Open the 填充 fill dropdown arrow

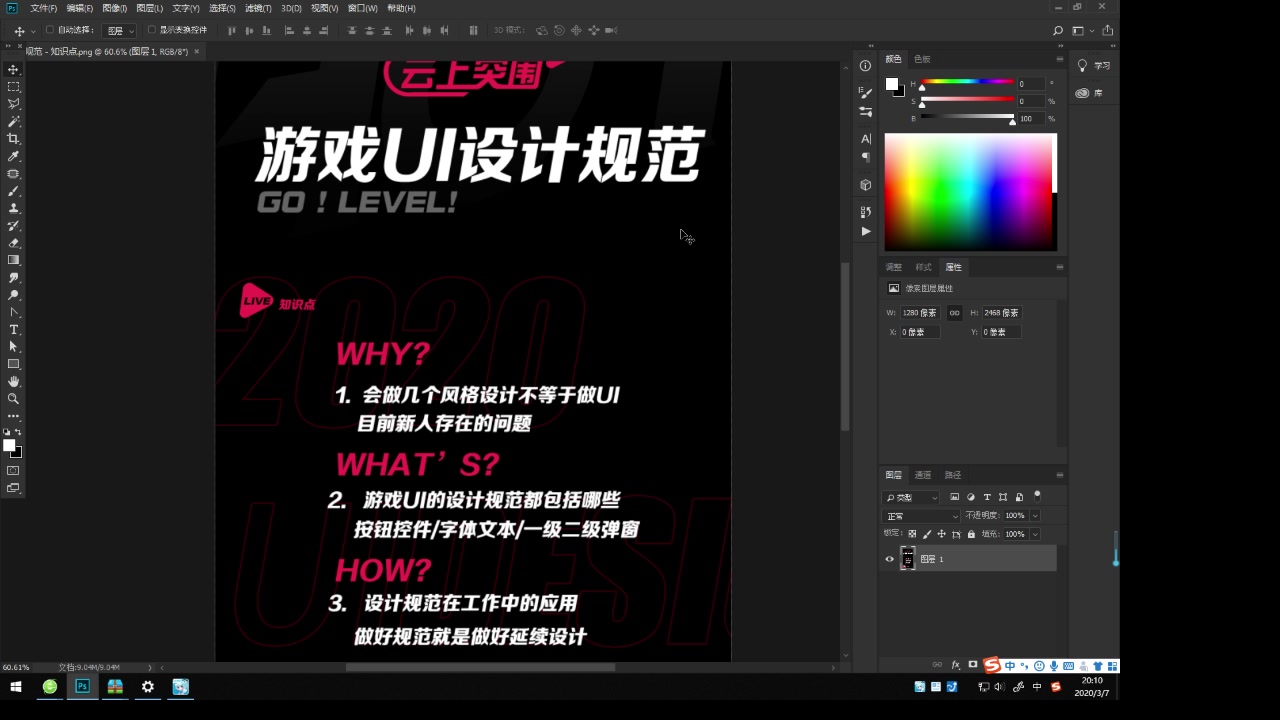[1035, 534]
